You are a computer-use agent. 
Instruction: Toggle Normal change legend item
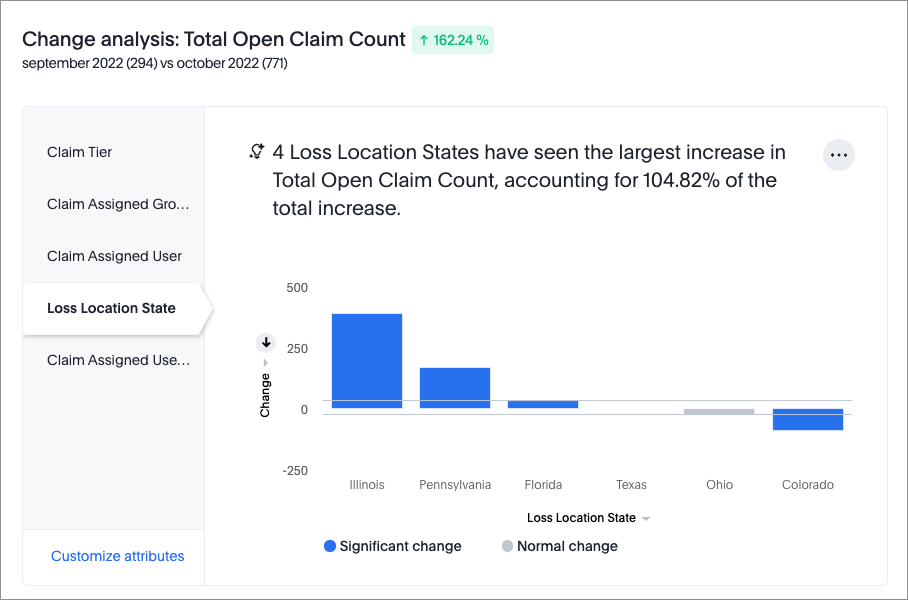pyautogui.click(x=559, y=546)
